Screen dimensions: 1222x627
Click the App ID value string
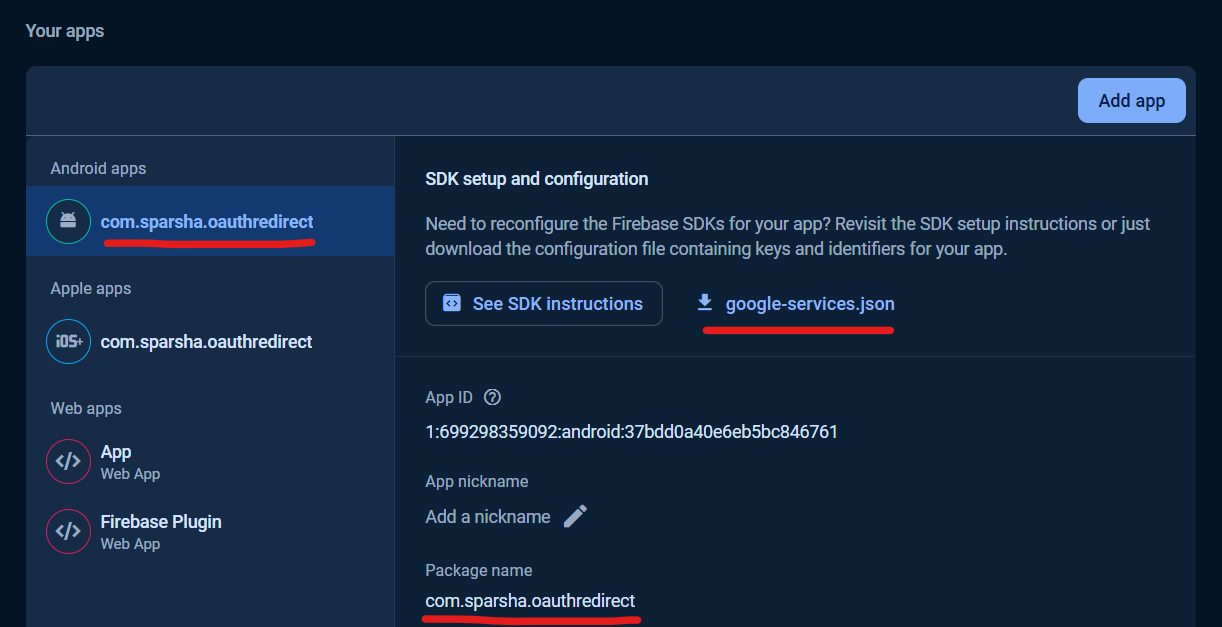point(631,432)
